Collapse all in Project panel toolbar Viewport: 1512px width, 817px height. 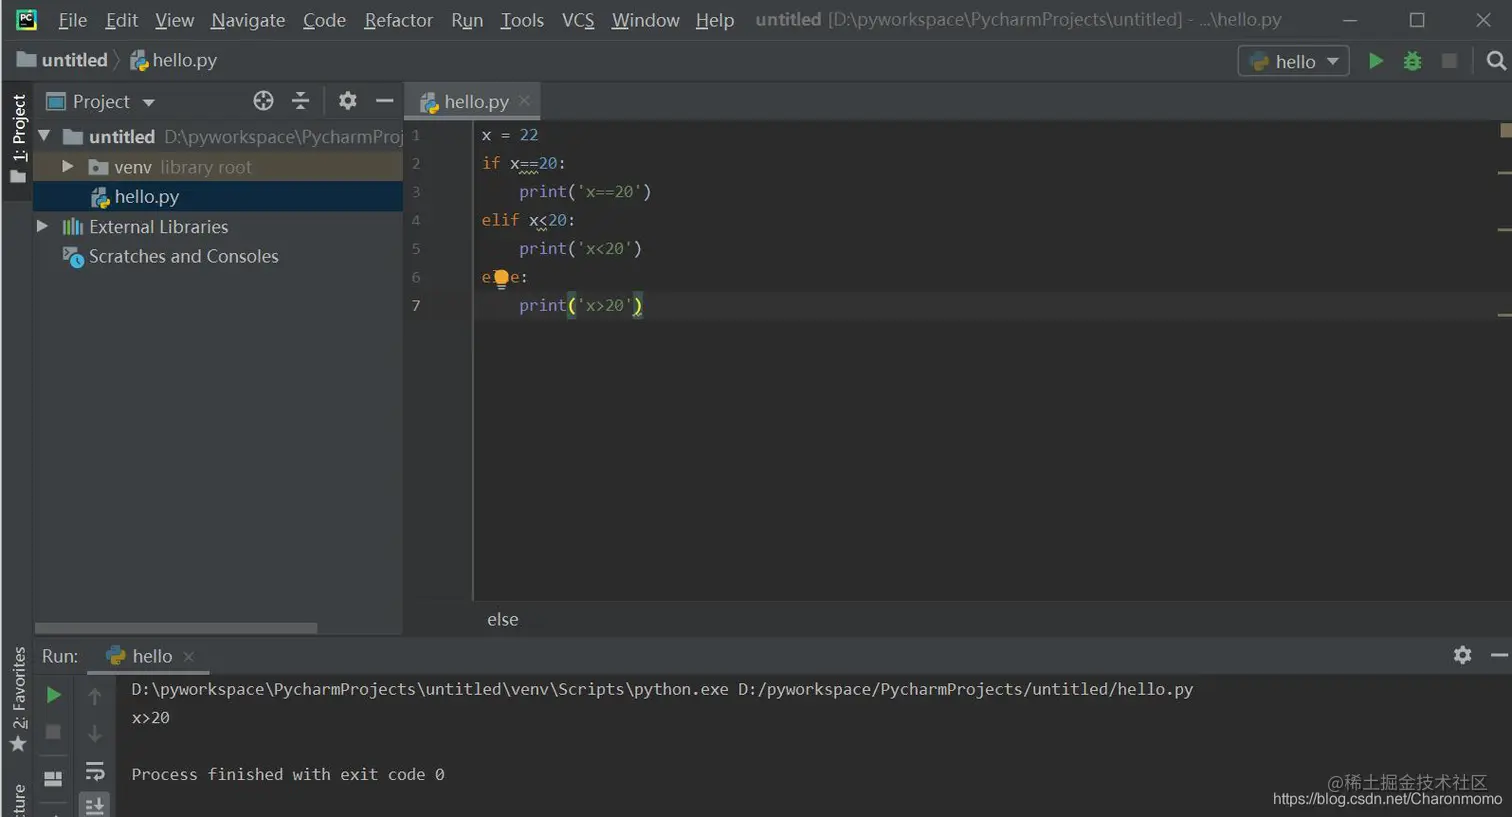pyautogui.click(x=300, y=101)
